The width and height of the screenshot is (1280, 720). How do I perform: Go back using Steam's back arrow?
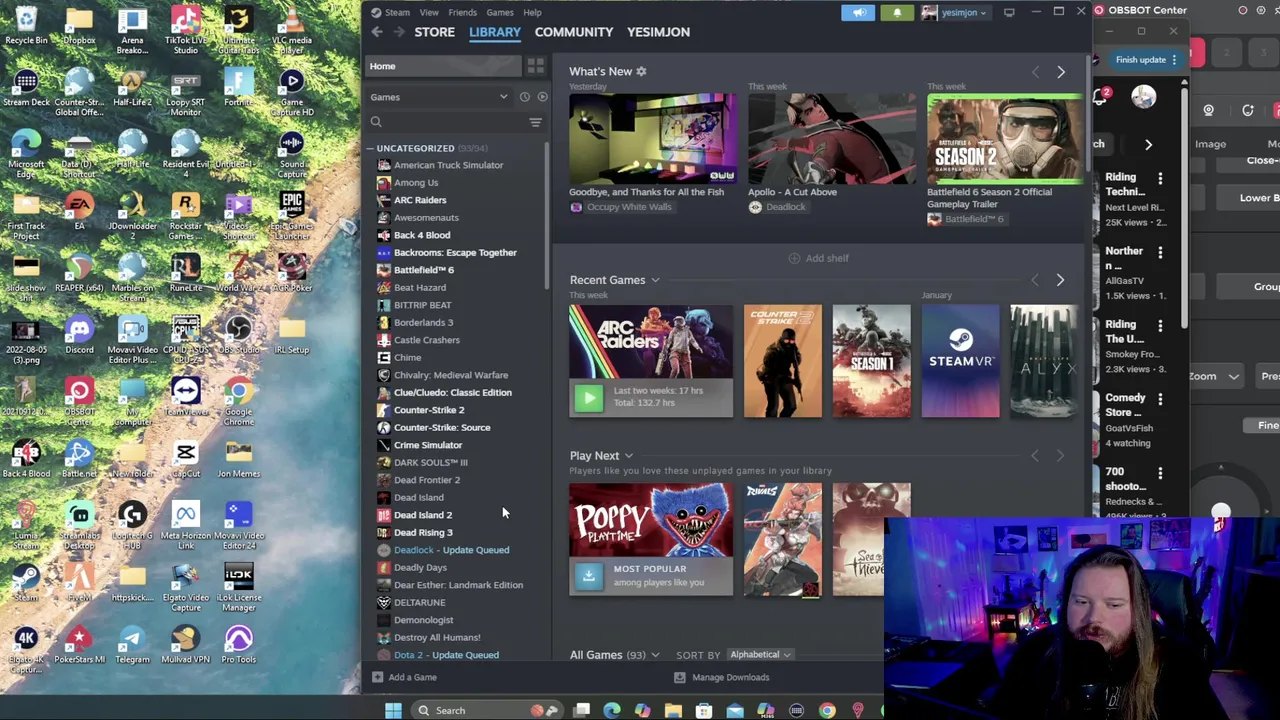click(x=376, y=32)
